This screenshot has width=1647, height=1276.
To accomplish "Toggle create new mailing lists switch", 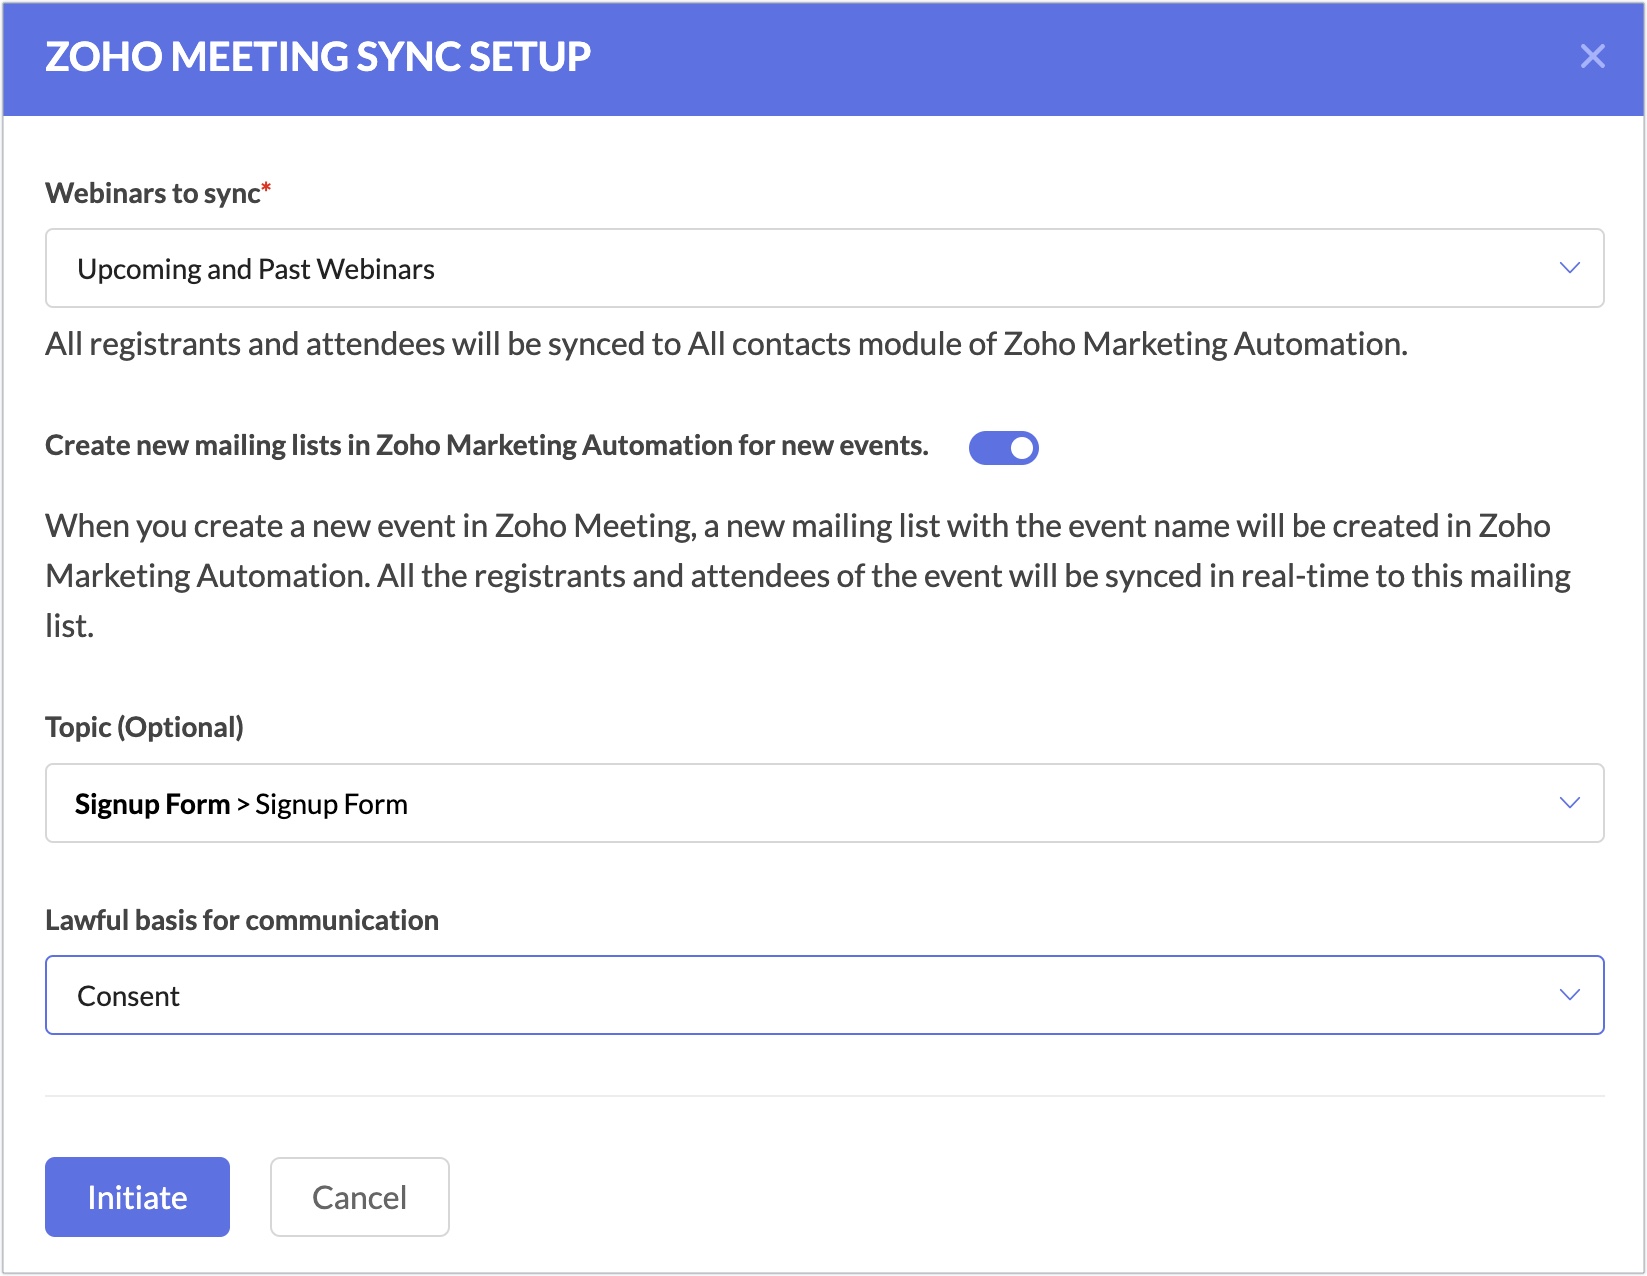I will coord(1003,447).
